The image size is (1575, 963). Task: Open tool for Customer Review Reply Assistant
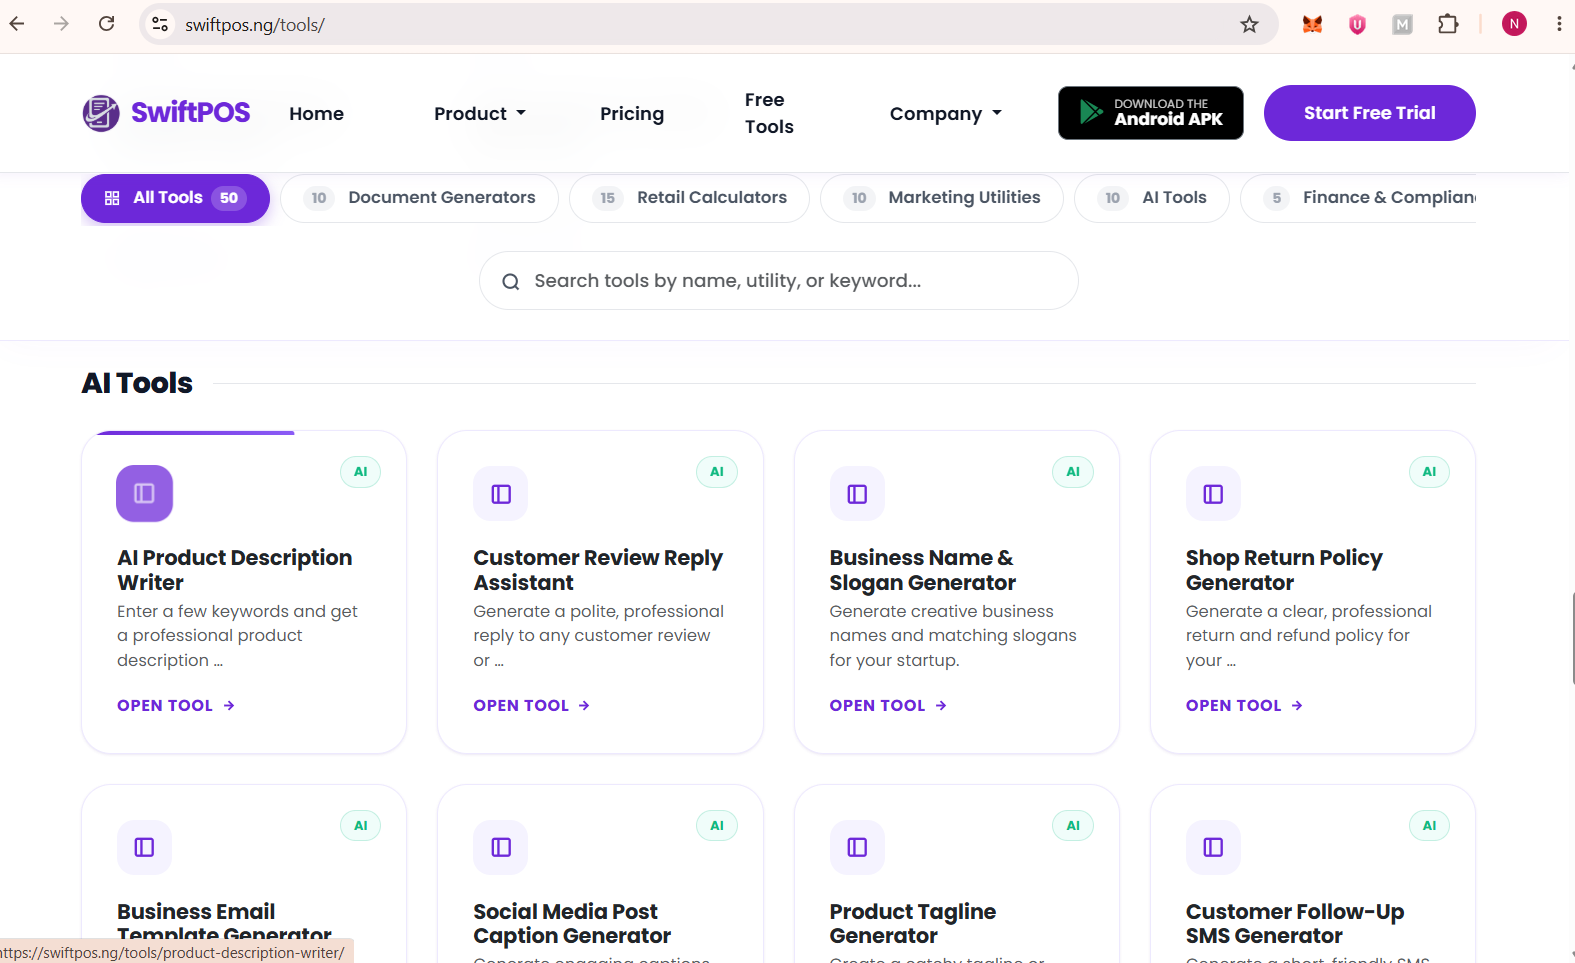click(x=532, y=706)
